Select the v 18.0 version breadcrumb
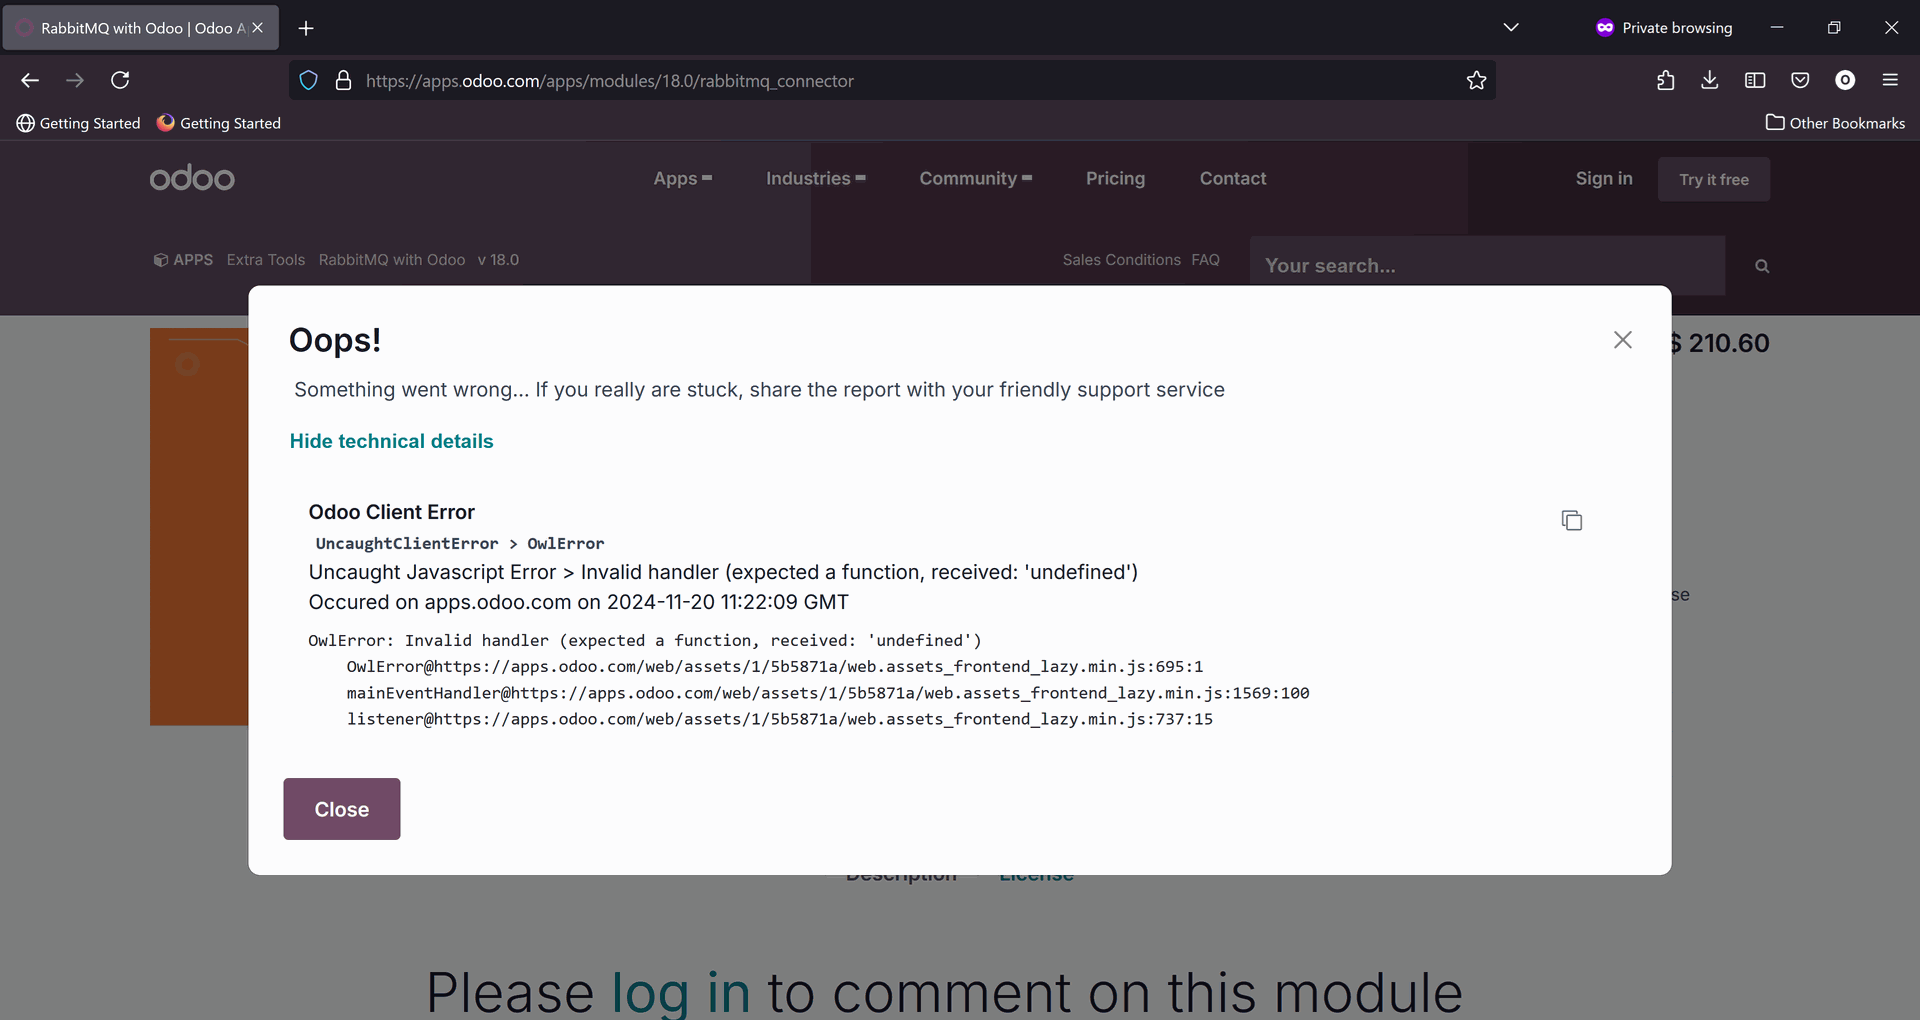The height and width of the screenshot is (1020, 1920). coord(498,260)
